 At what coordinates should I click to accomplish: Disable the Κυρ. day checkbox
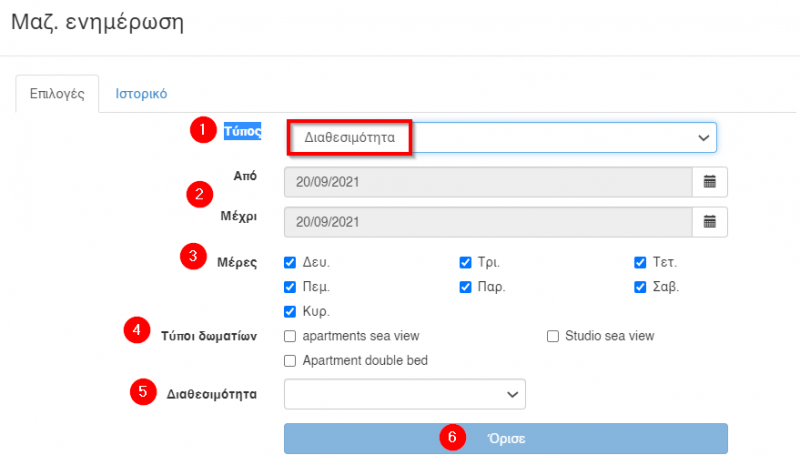[290, 311]
